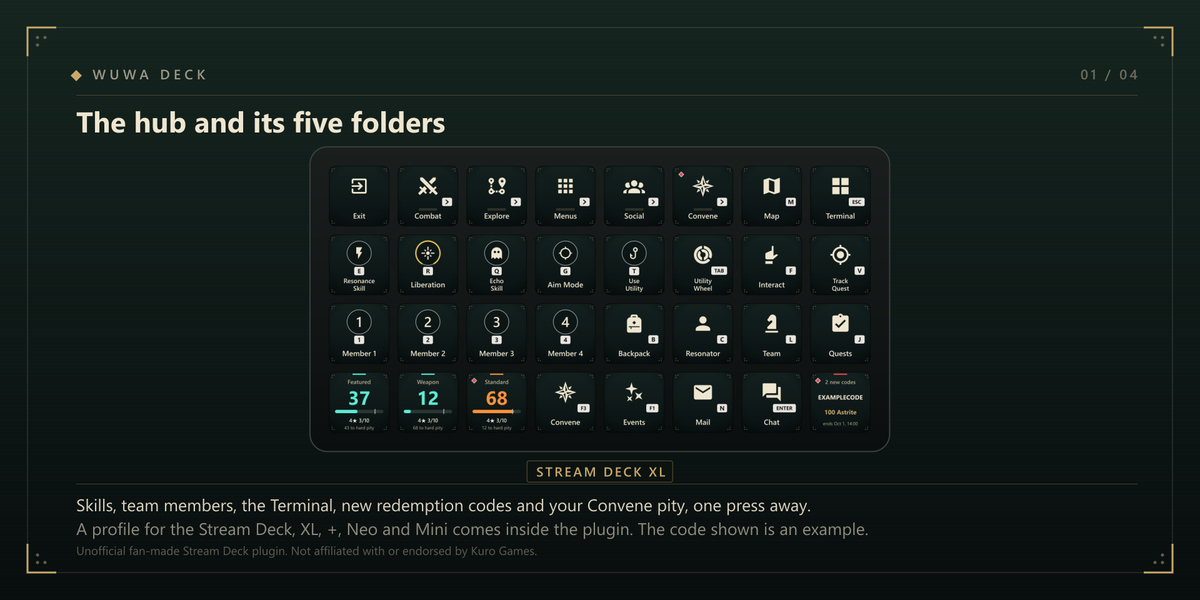1200x600 pixels.
Task: Open the Quests key
Action: tap(840, 334)
